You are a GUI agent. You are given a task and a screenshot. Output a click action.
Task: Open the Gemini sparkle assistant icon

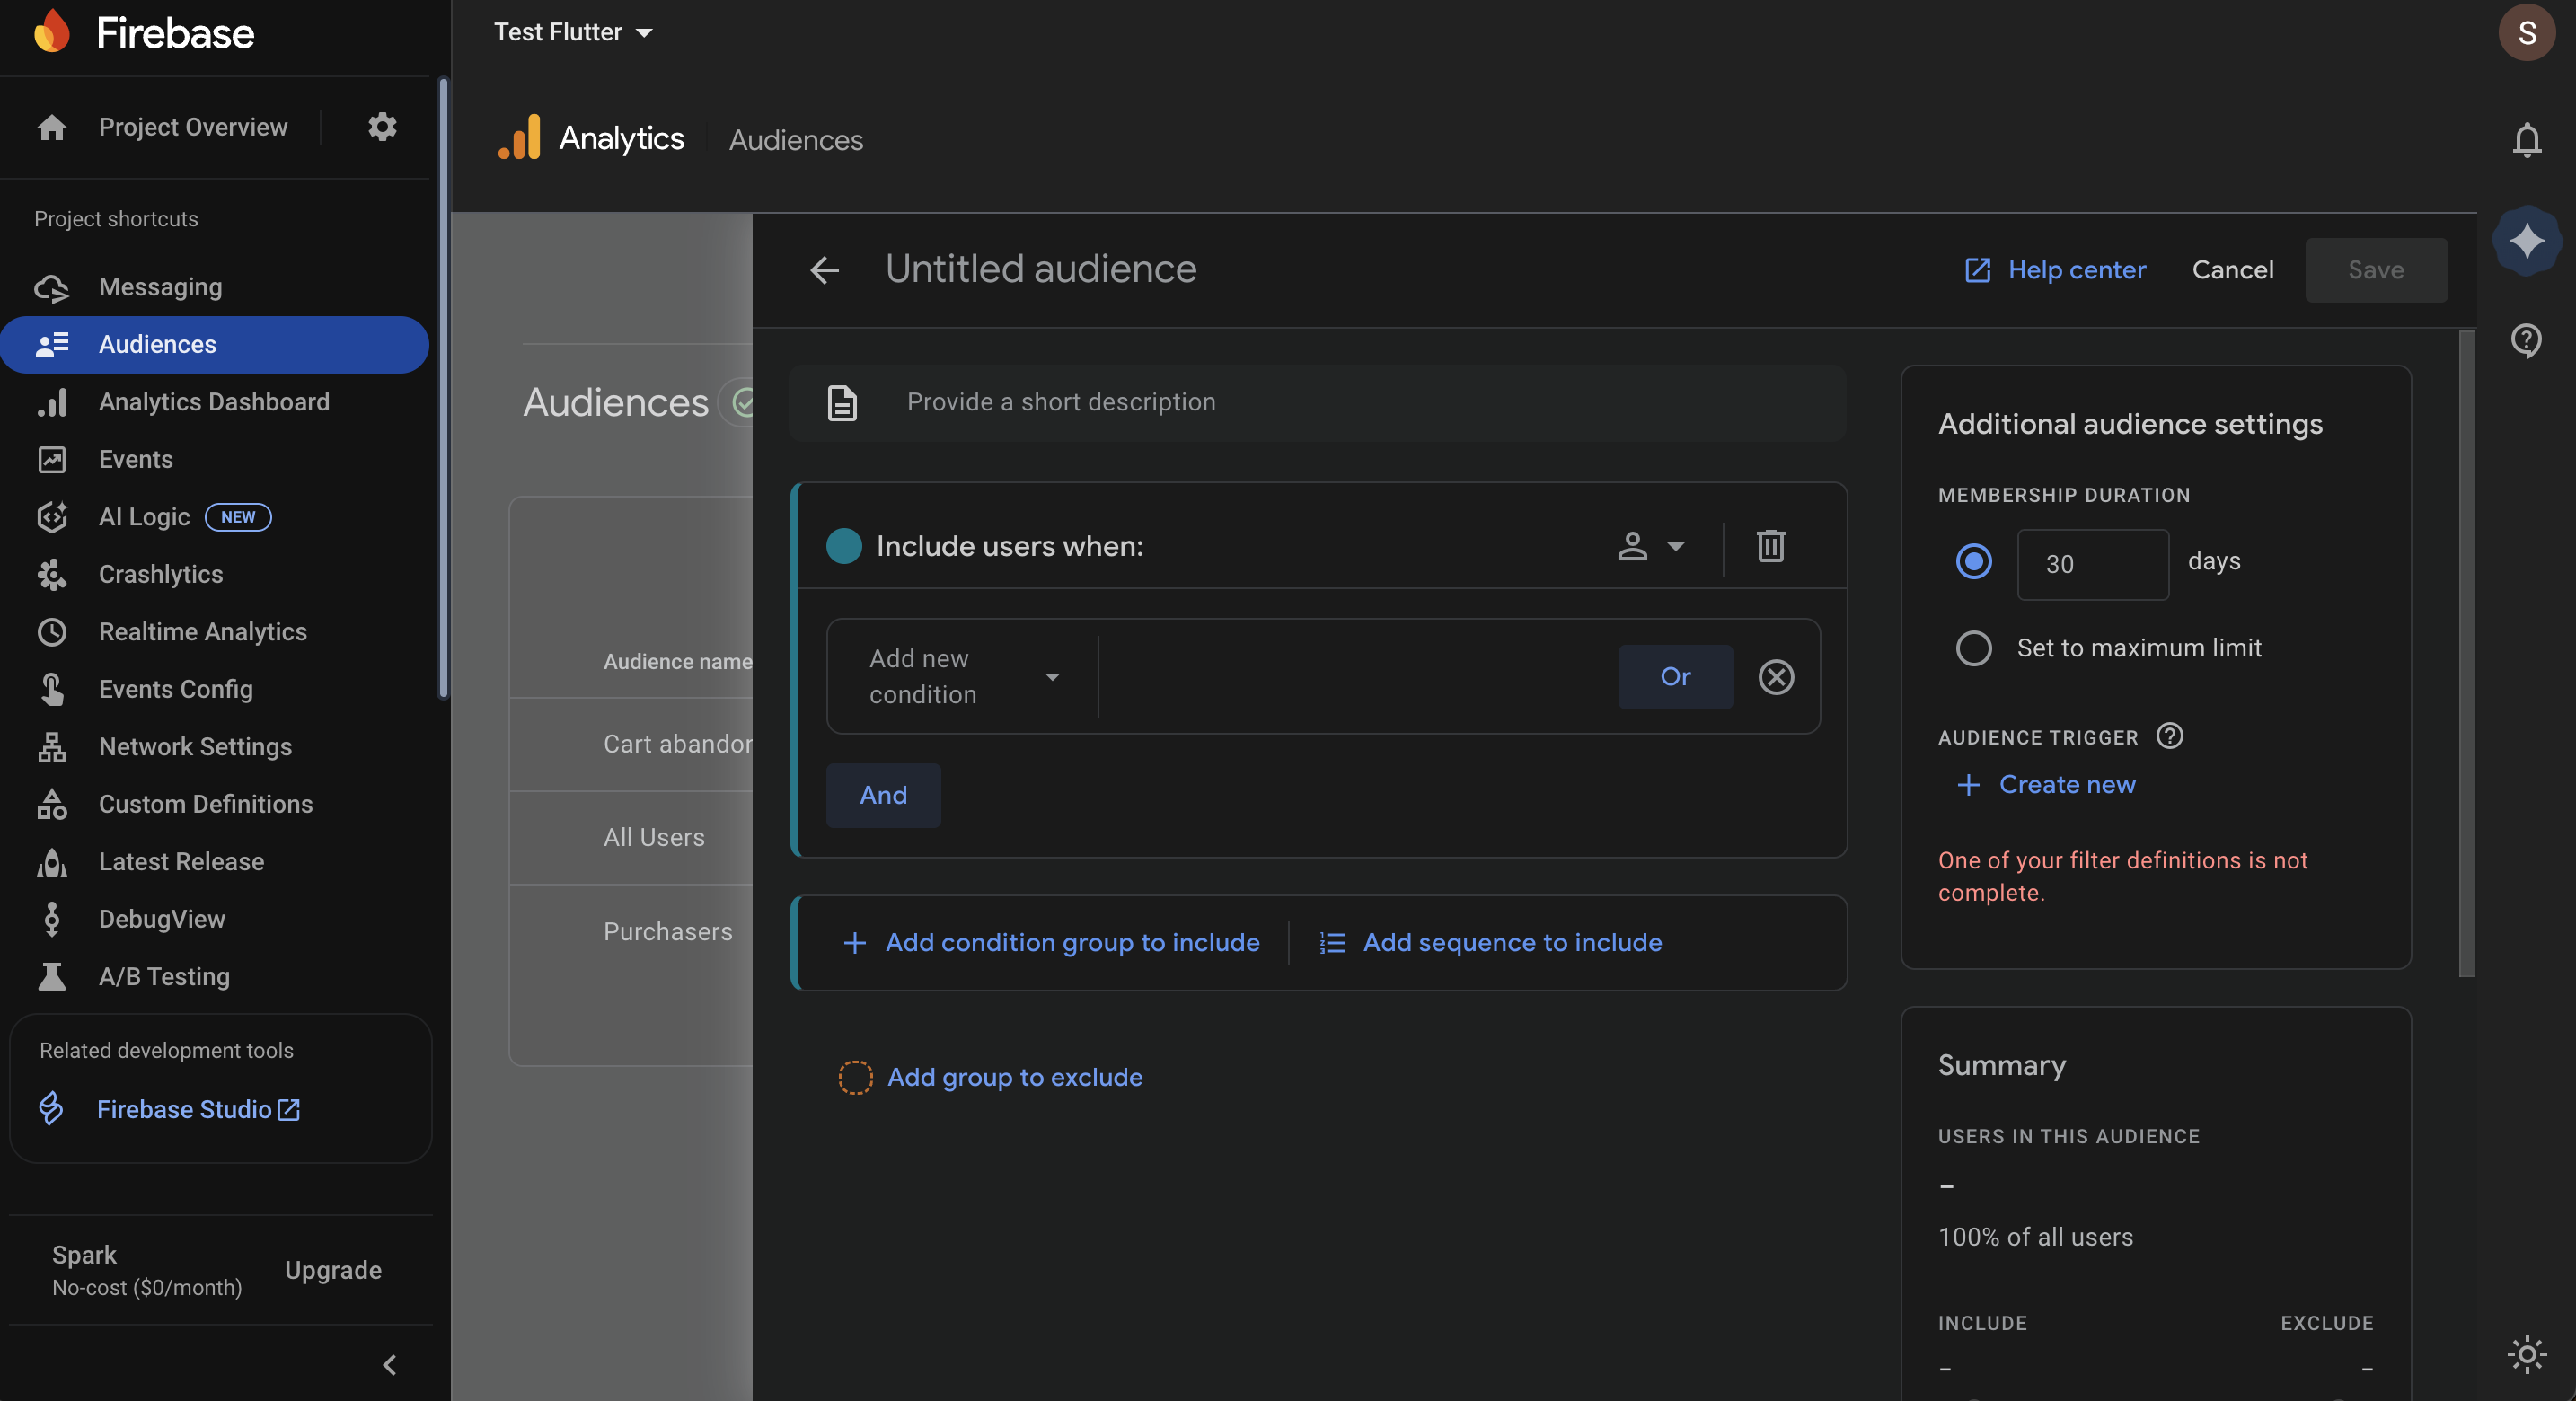click(2526, 240)
